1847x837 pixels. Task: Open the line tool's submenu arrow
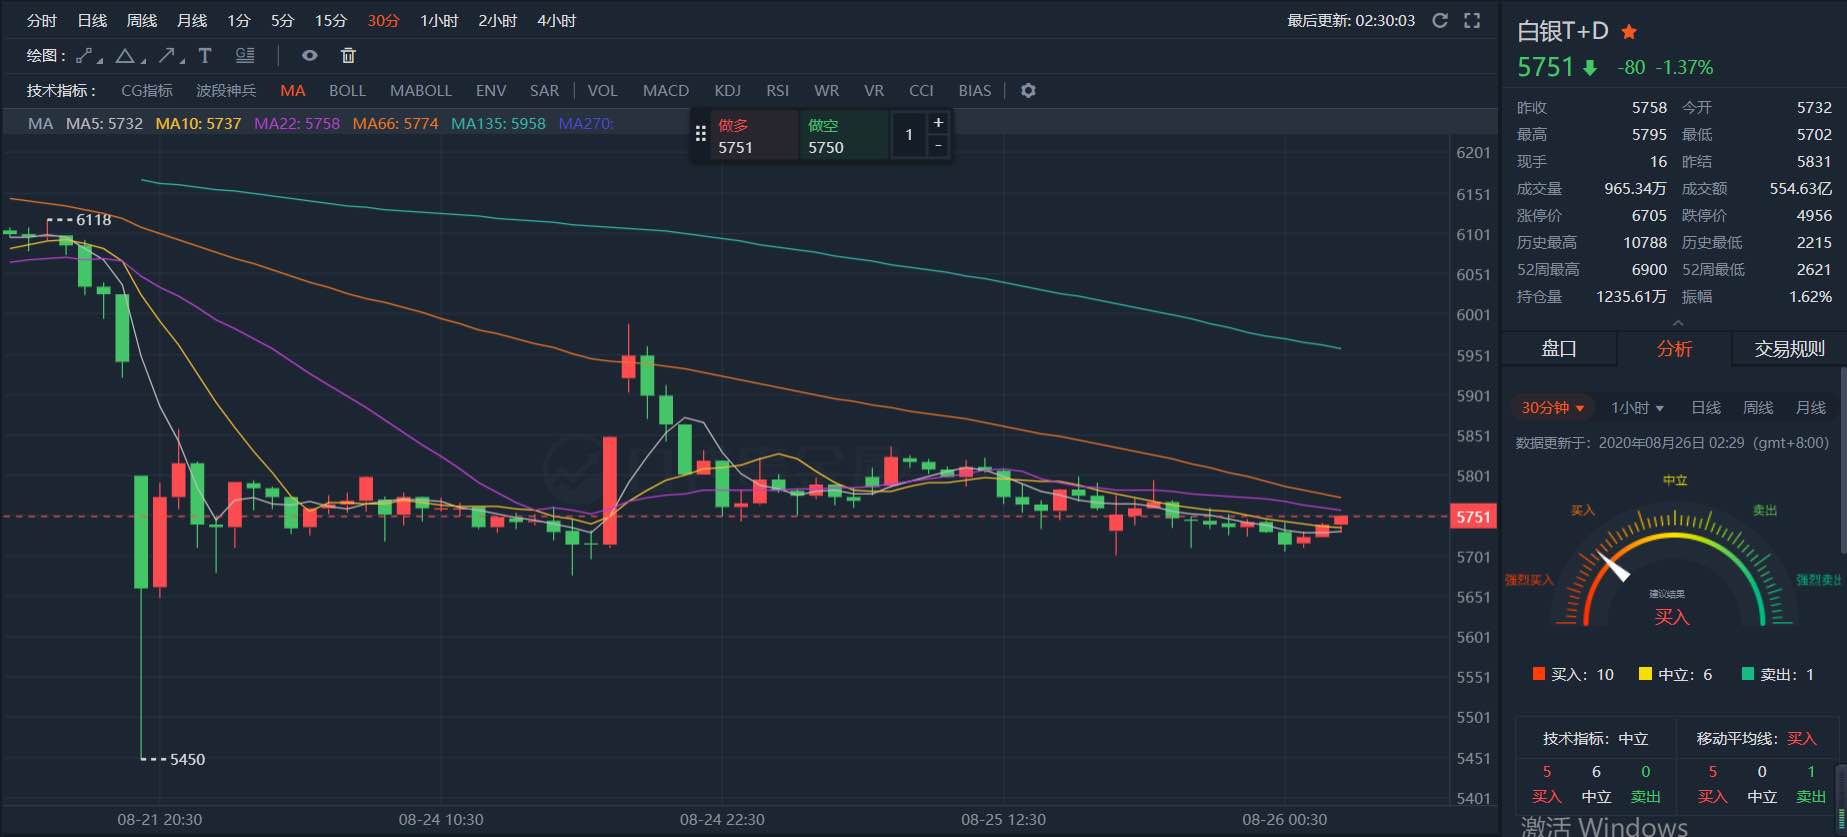tap(99, 60)
